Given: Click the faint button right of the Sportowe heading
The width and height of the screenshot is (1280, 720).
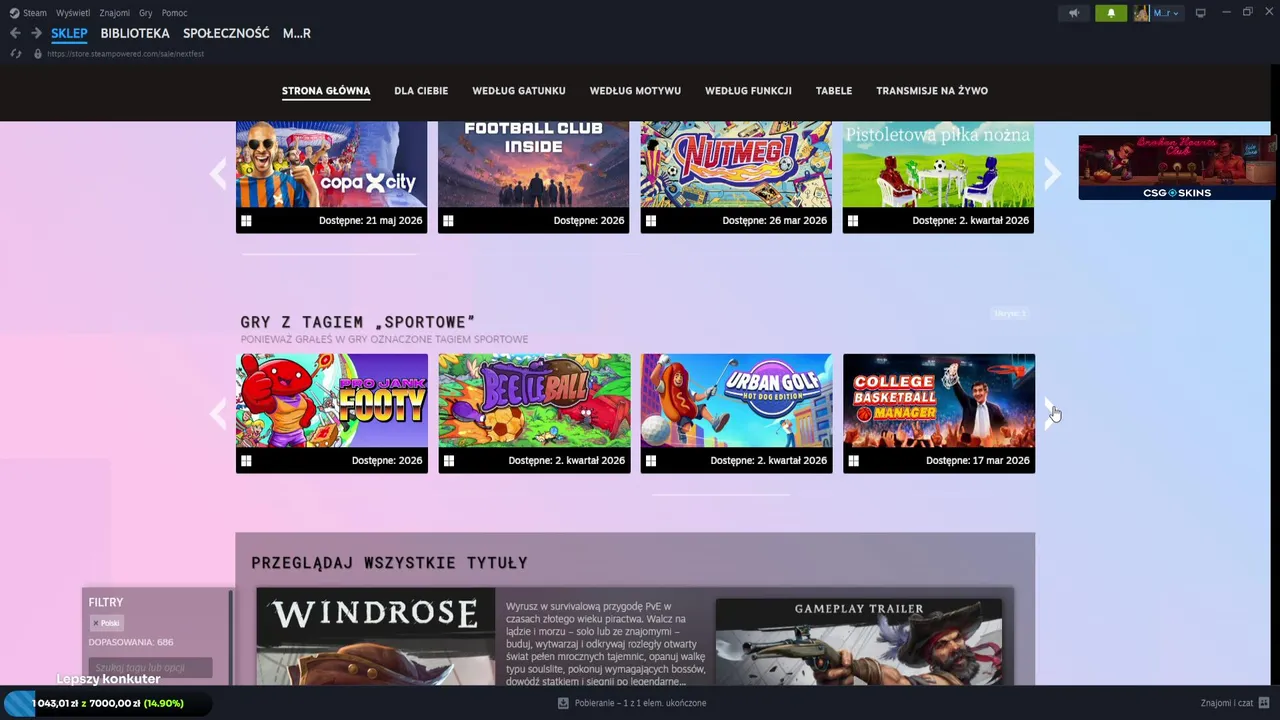Looking at the screenshot, I should [x=1010, y=313].
